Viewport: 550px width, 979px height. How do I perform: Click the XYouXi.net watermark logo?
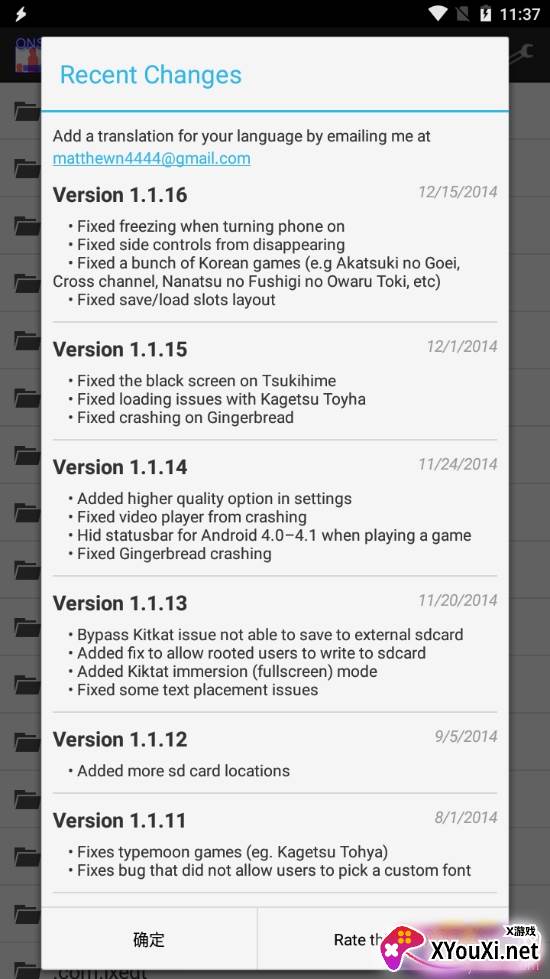[x=460, y=948]
